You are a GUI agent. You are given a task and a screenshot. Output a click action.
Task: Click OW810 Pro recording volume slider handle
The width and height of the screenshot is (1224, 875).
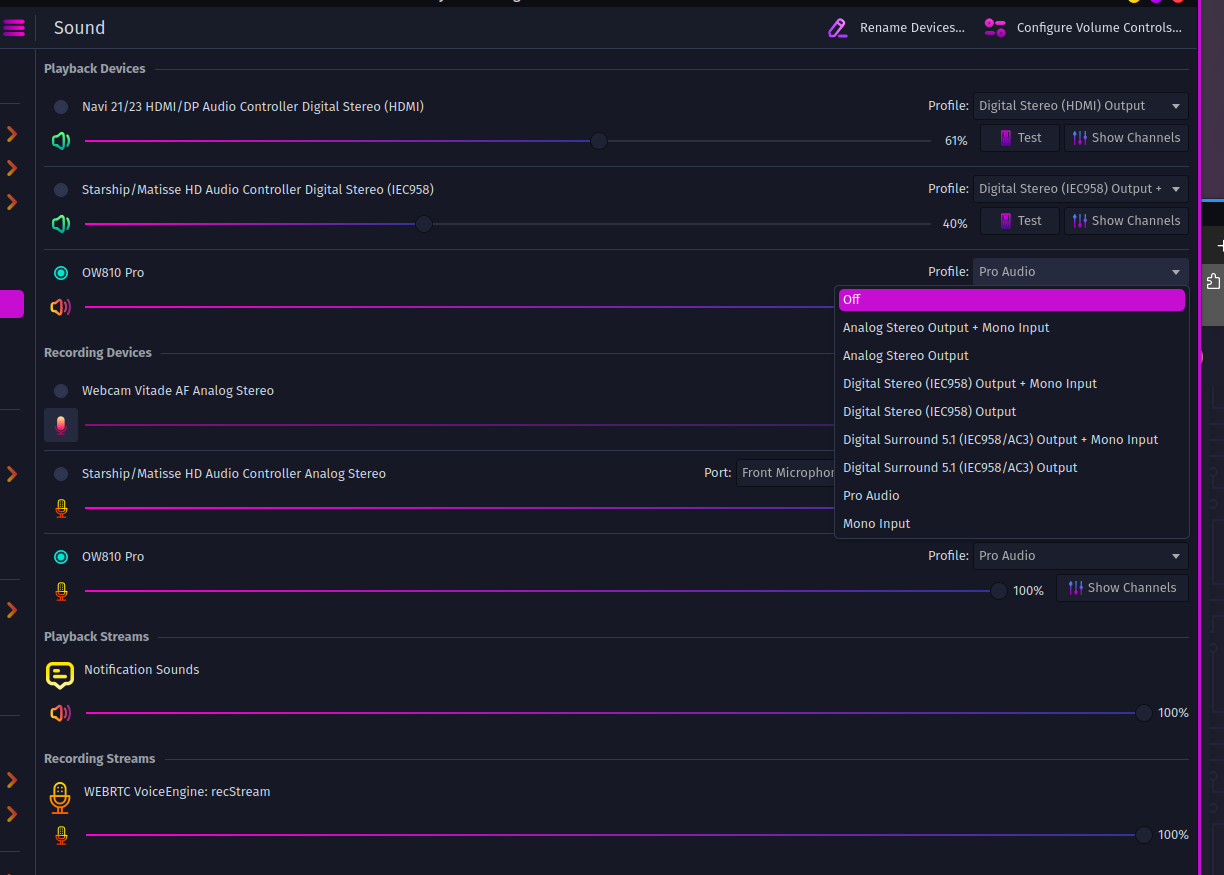[999, 591]
